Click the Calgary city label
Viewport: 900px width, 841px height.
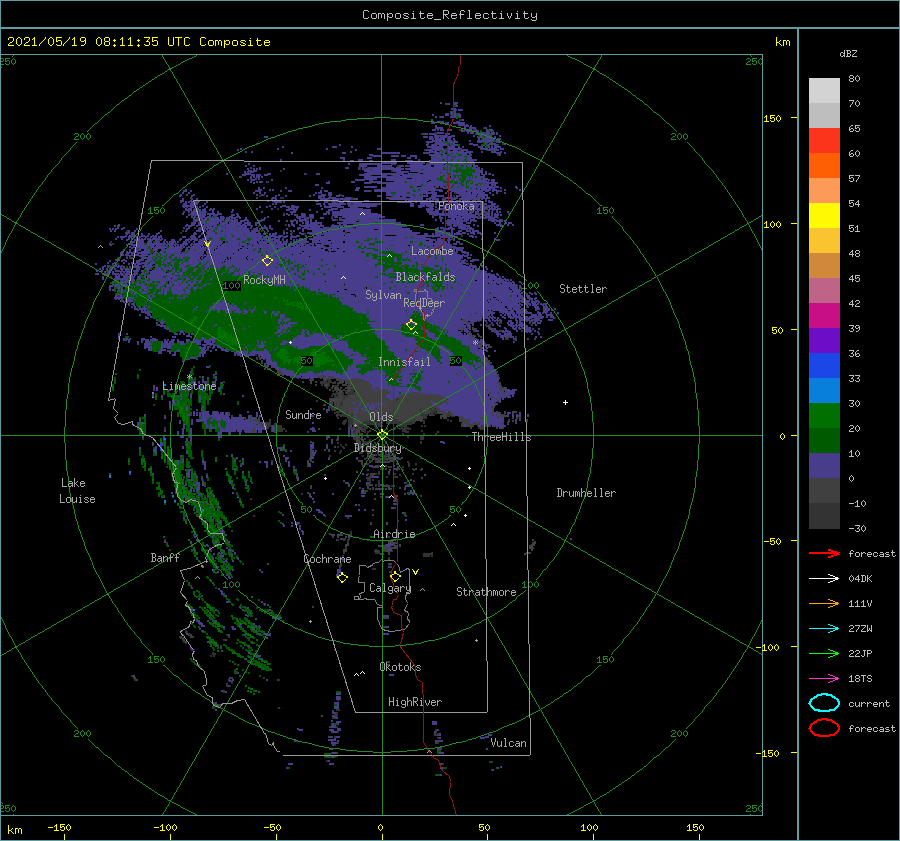pos(390,588)
